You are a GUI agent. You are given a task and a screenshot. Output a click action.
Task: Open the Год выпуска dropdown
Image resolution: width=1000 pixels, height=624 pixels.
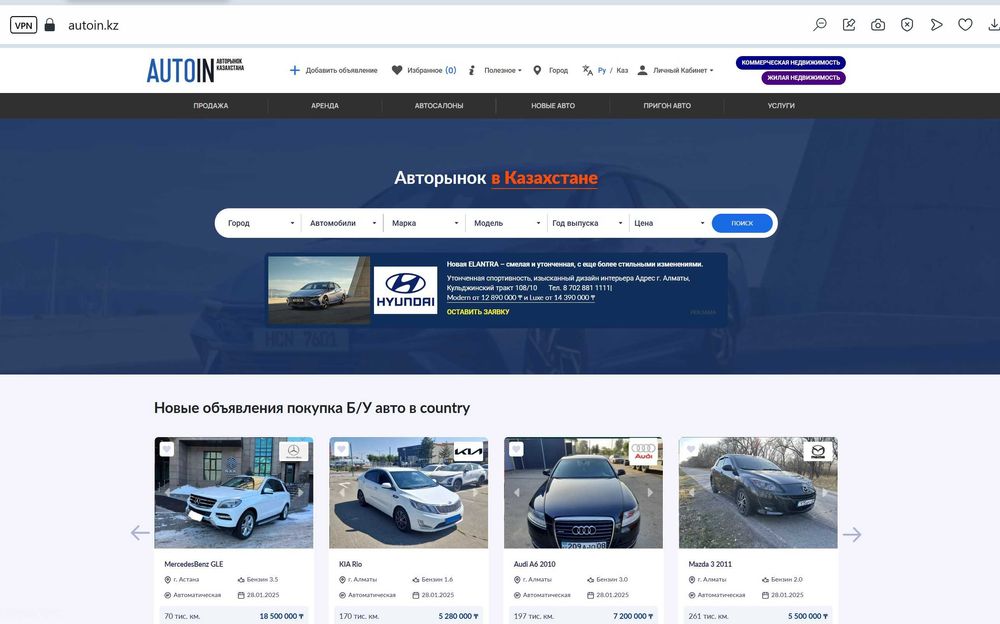click(587, 223)
